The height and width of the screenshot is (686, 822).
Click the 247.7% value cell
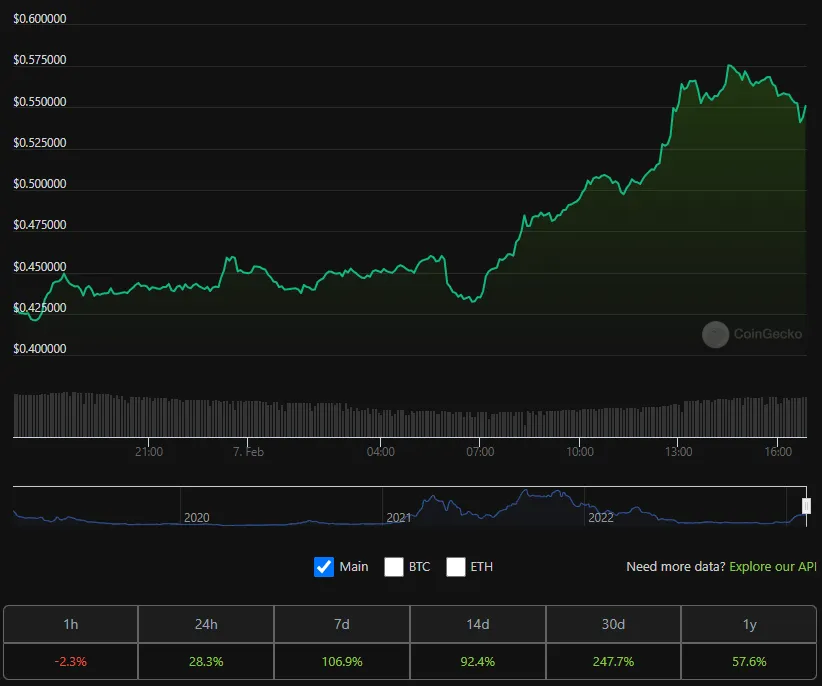click(613, 661)
